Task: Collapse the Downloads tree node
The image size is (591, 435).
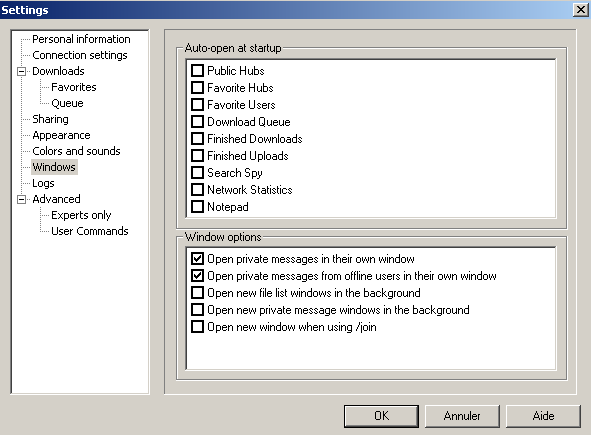Action: [x=22, y=71]
